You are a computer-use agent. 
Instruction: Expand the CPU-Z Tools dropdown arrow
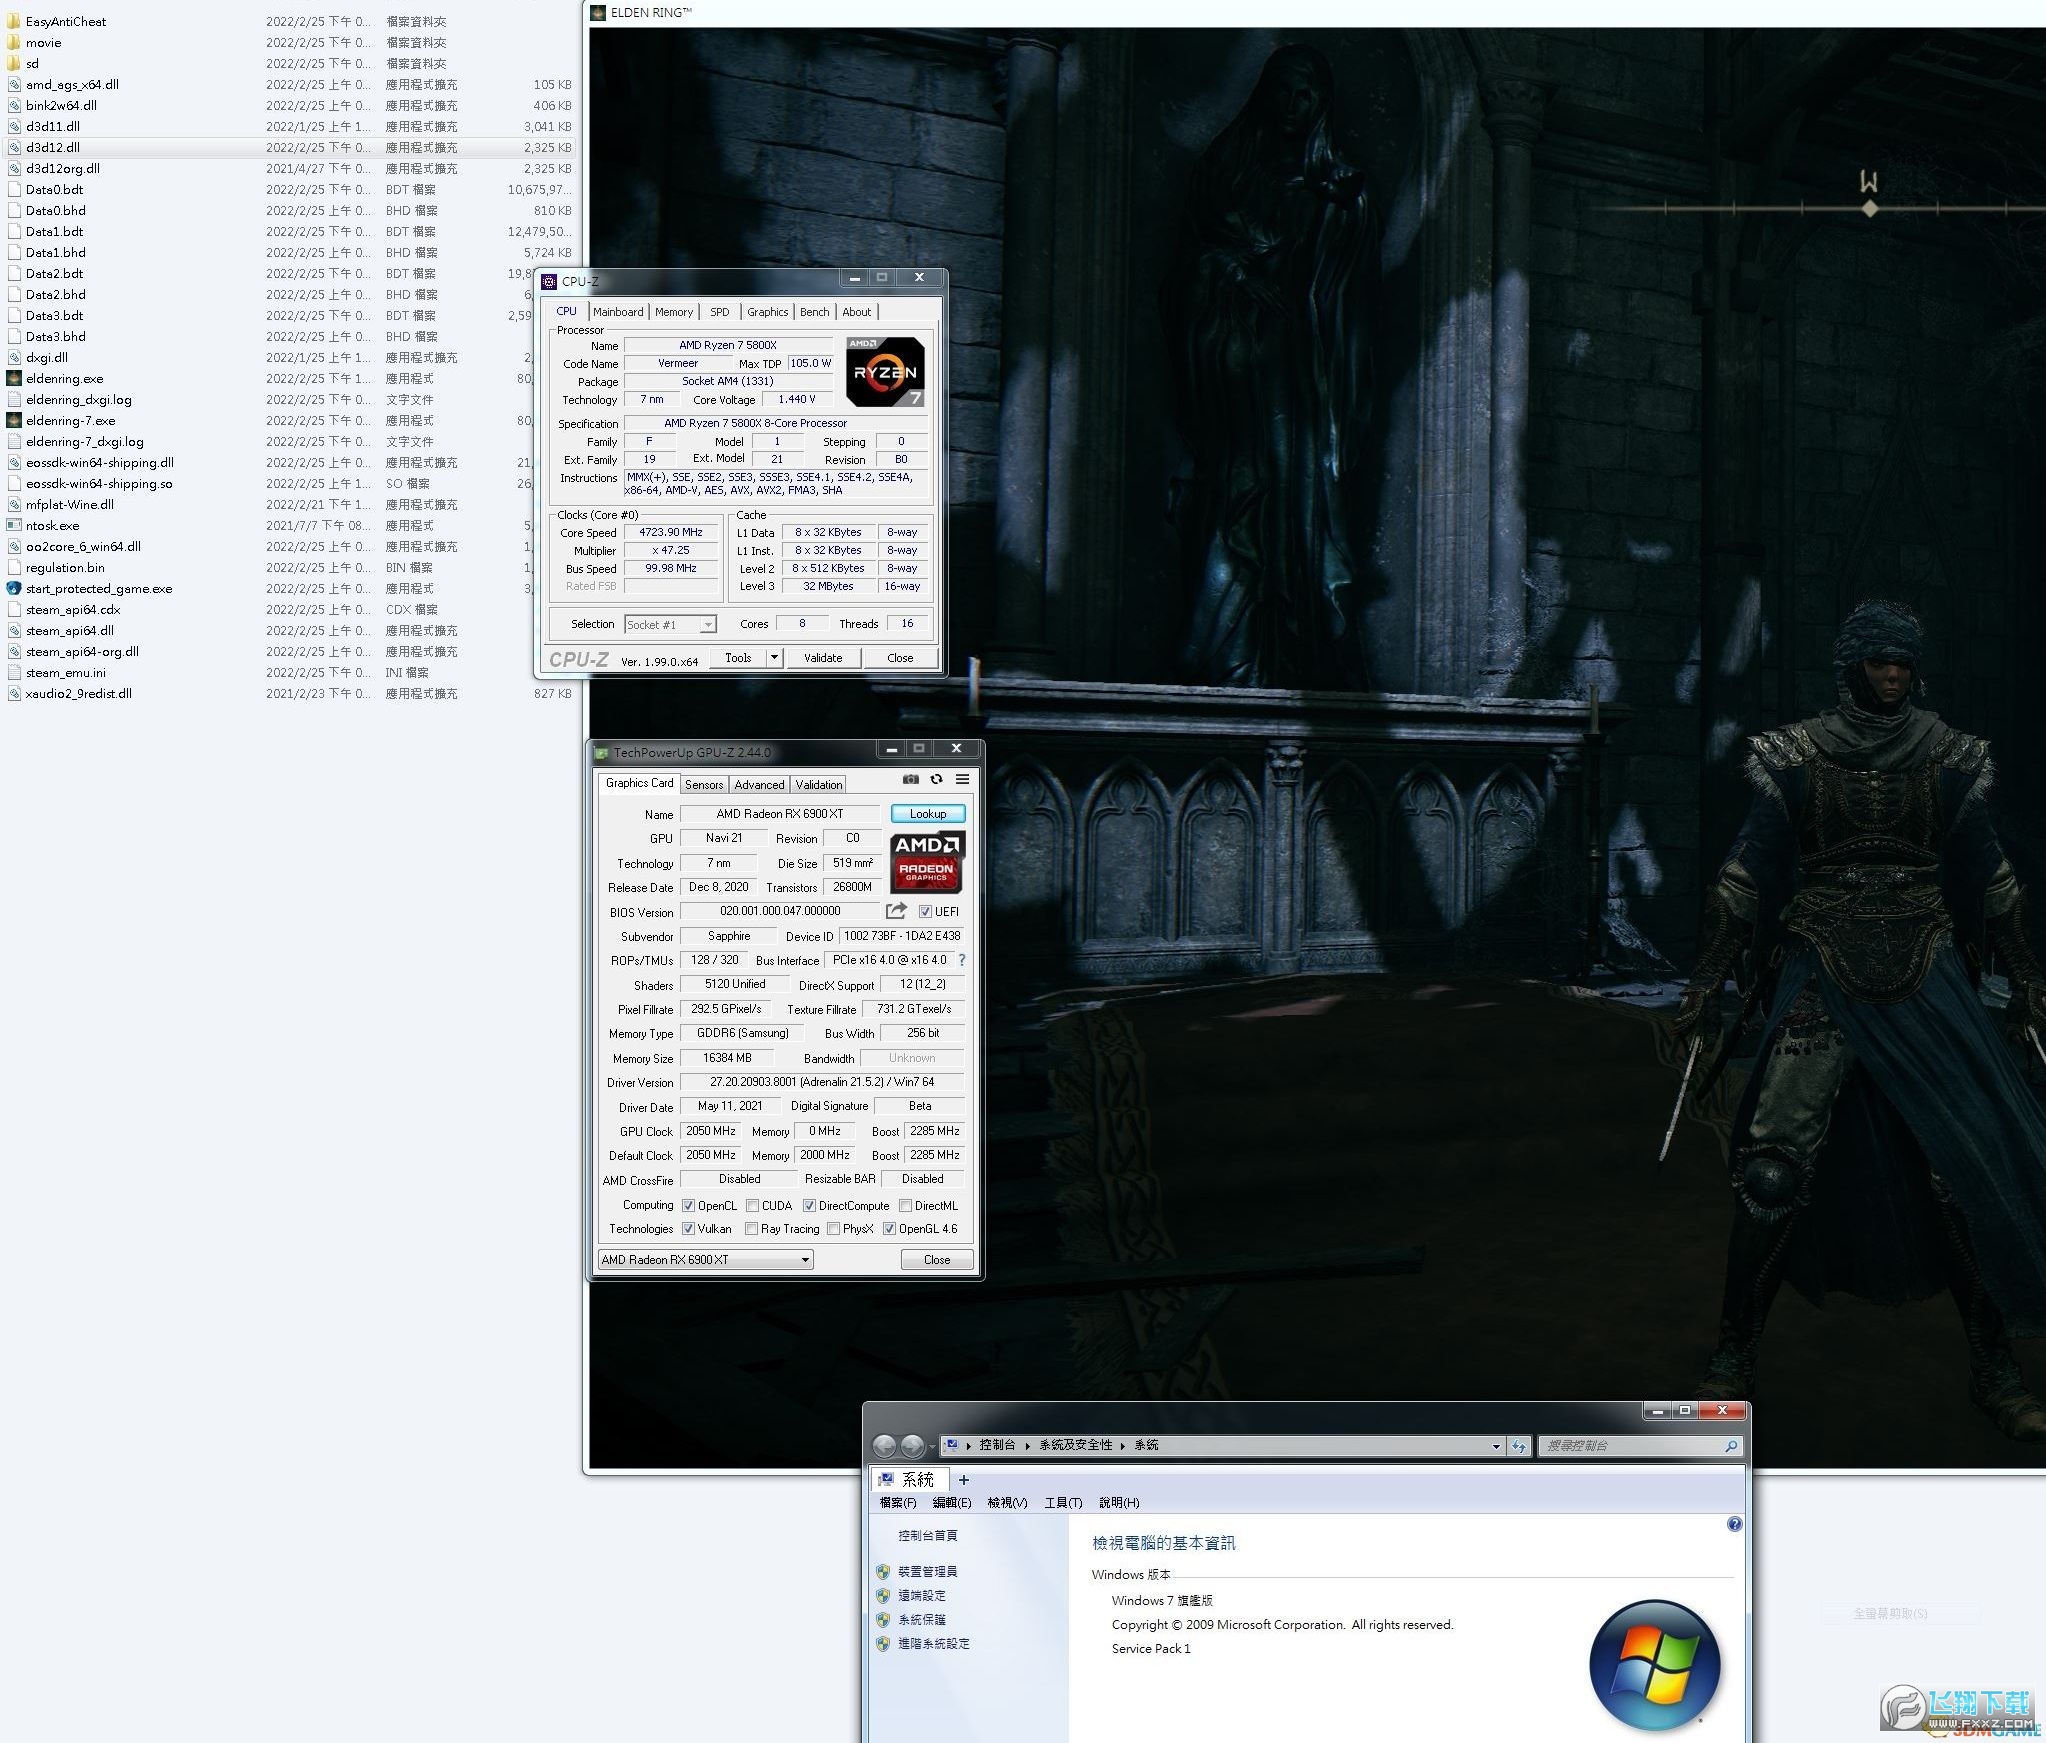coord(774,658)
